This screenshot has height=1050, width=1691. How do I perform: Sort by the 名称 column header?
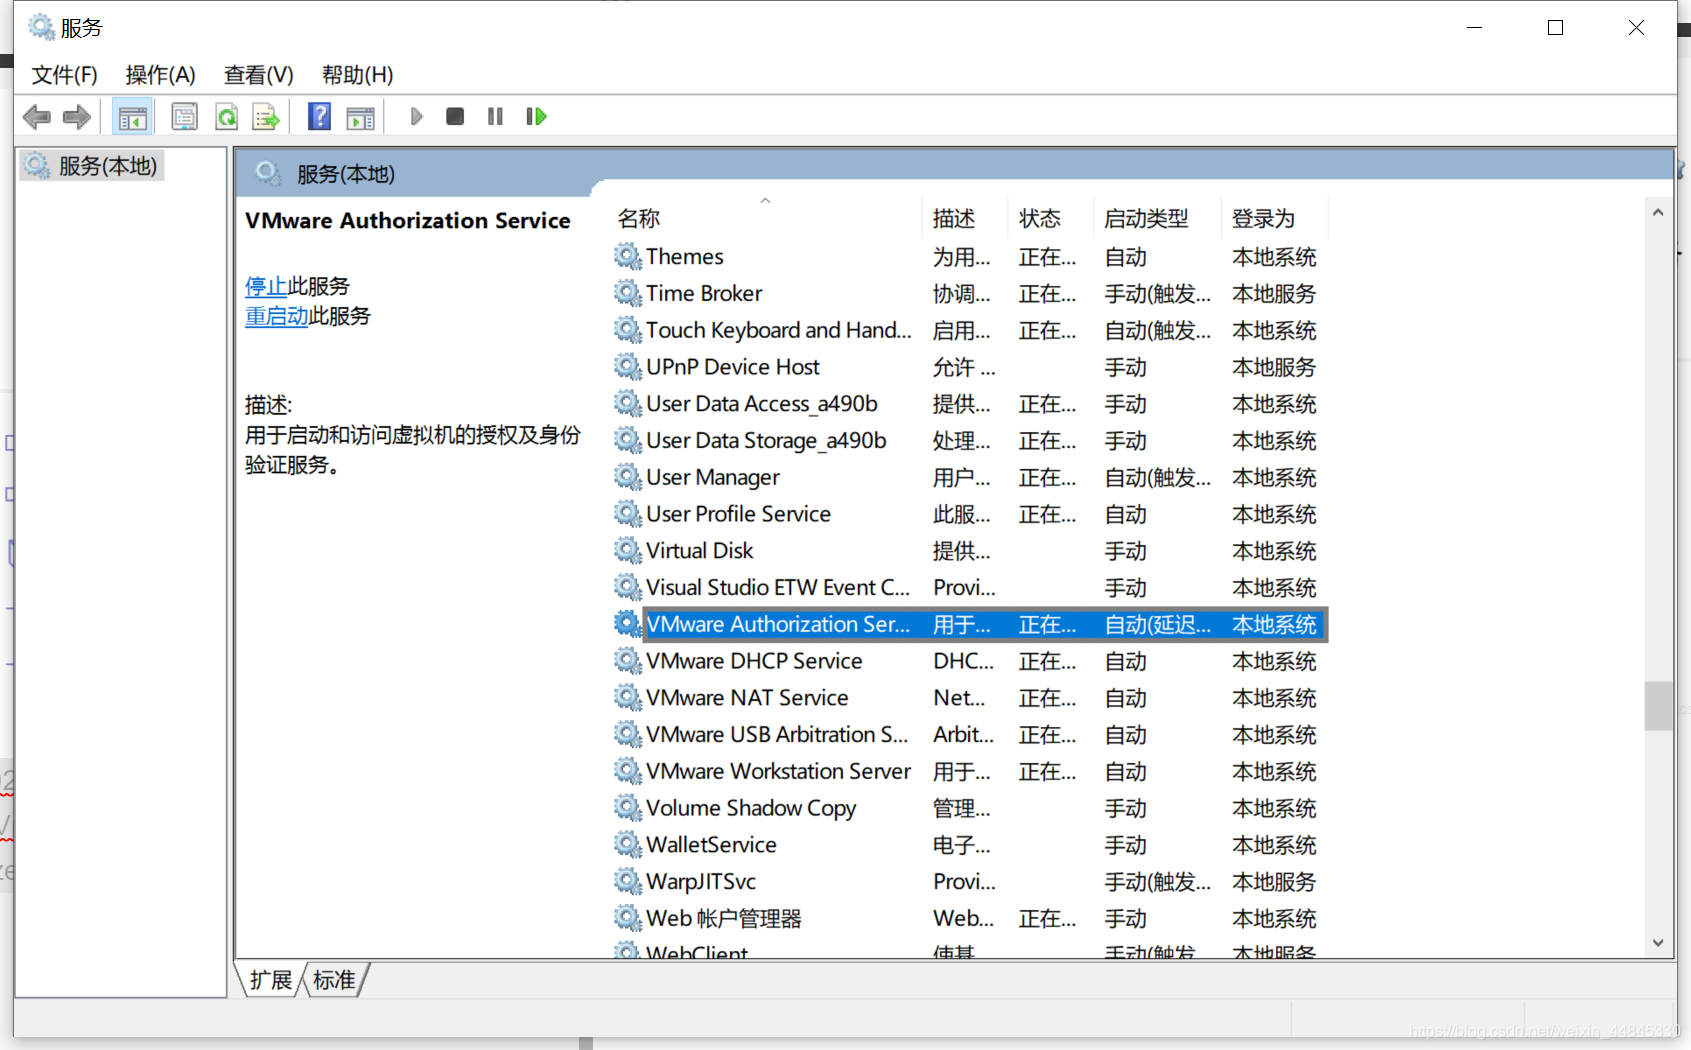(x=767, y=219)
